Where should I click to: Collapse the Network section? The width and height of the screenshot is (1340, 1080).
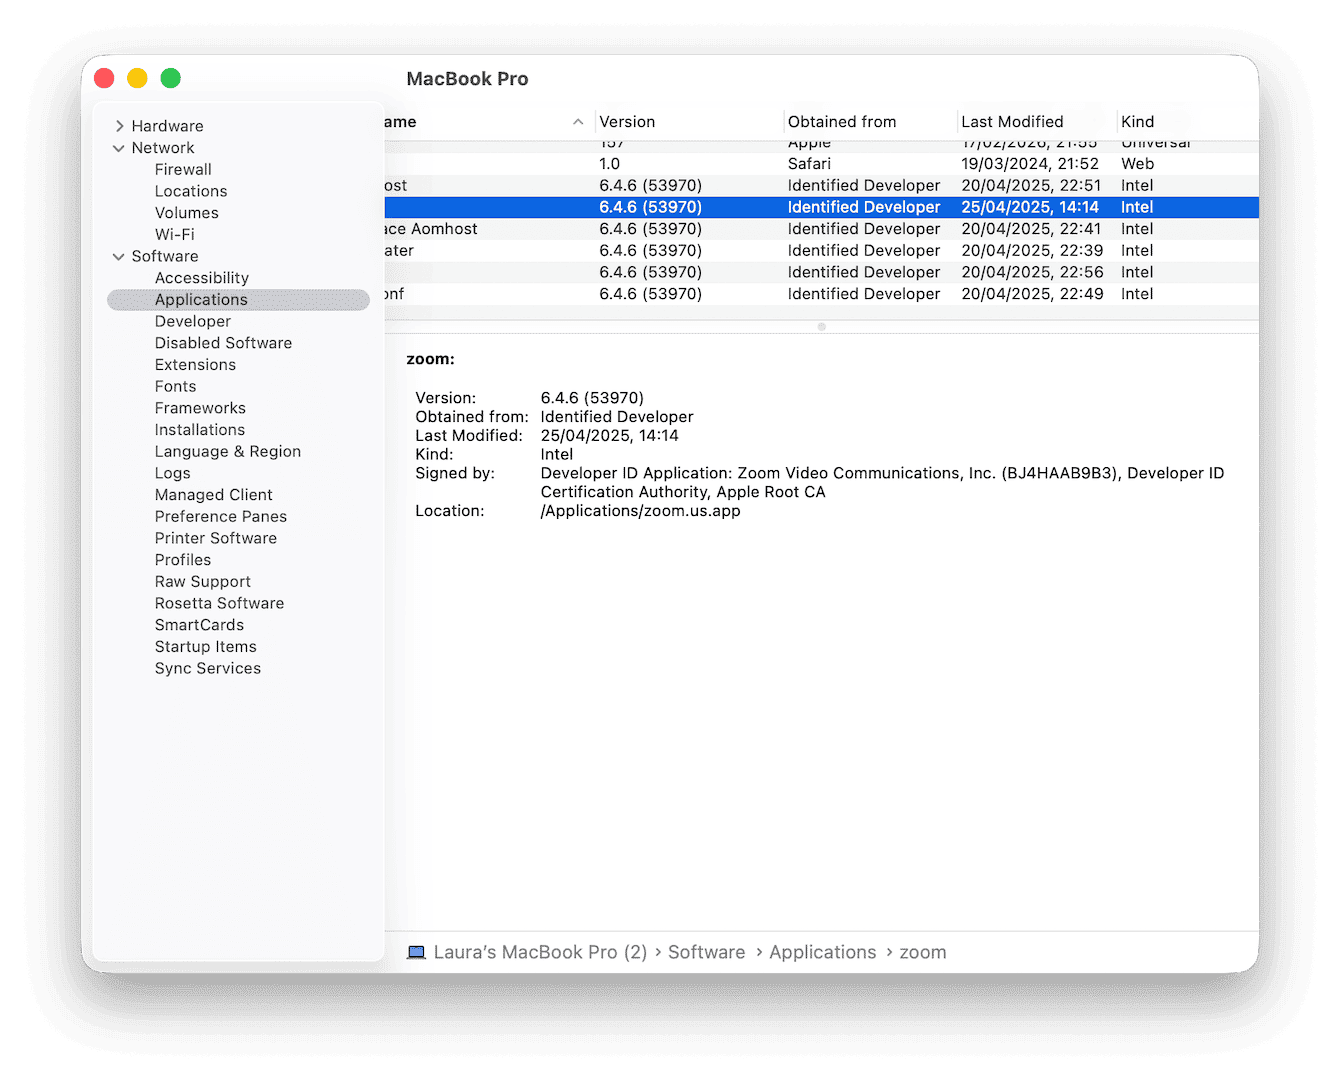(x=119, y=148)
